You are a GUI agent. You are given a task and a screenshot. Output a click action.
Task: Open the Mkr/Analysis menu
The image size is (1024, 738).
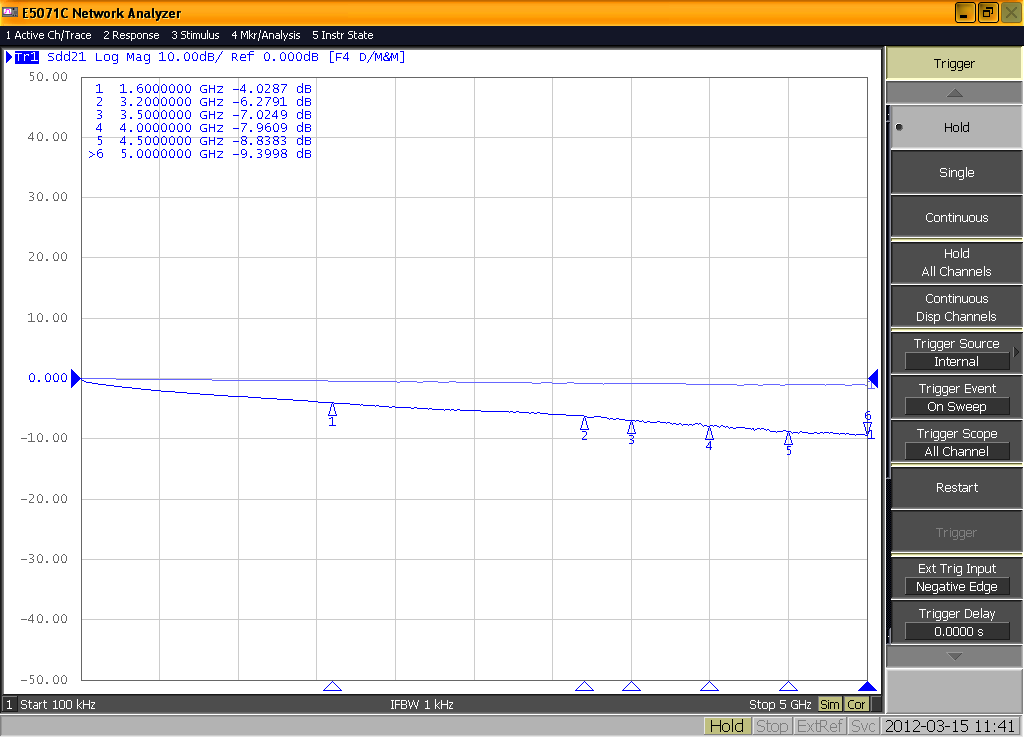[x=266, y=35]
